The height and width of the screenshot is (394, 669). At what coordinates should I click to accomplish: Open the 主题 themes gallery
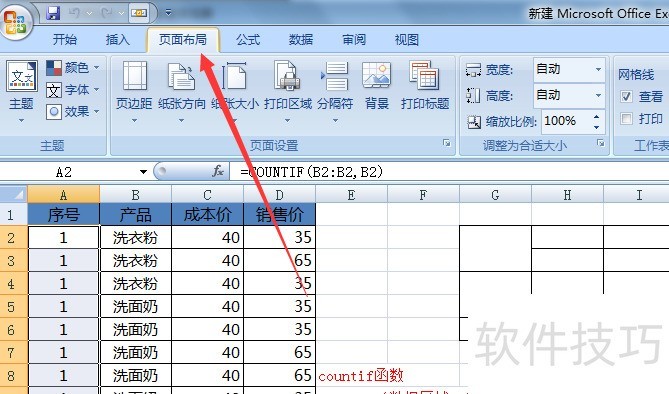tap(21, 91)
